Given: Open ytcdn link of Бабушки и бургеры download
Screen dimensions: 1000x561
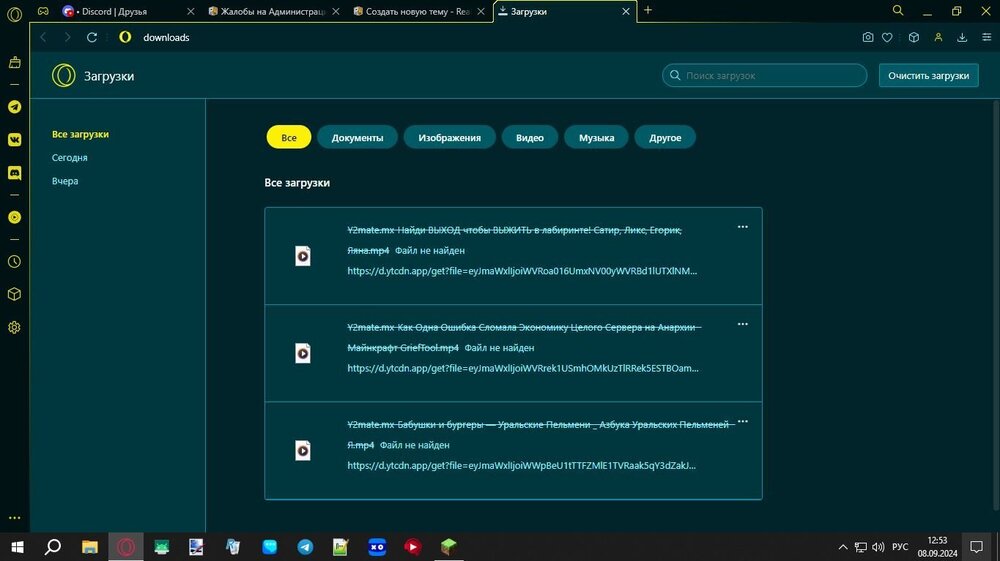Looking at the screenshot, I should point(522,465).
